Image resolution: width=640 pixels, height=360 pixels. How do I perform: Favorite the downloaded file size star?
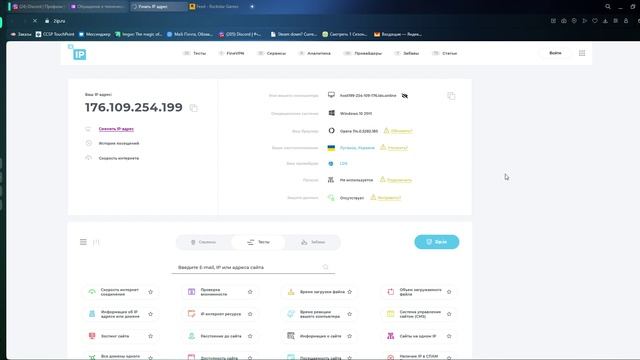[x=449, y=292]
